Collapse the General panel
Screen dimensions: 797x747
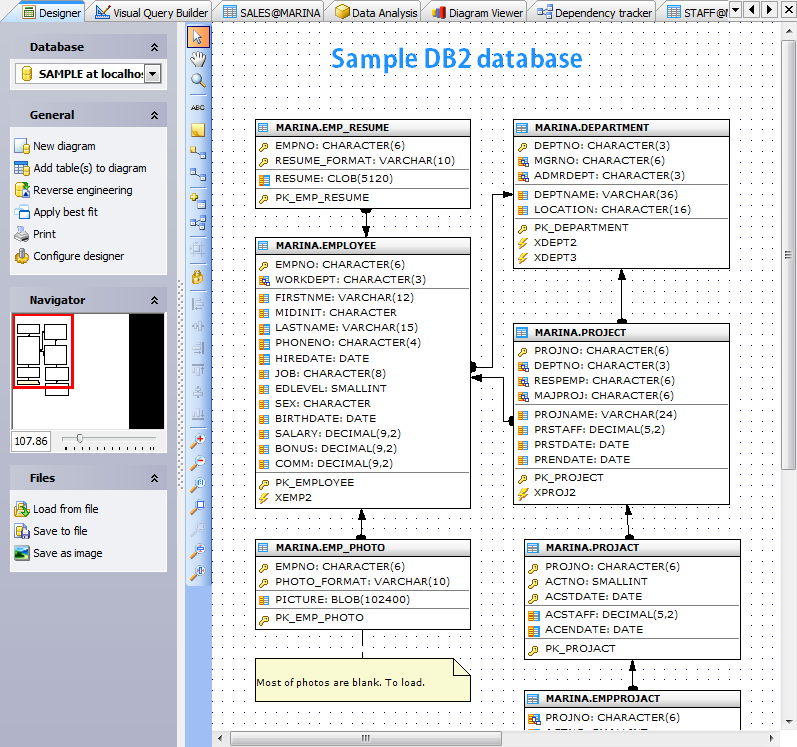tap(155, 115)
